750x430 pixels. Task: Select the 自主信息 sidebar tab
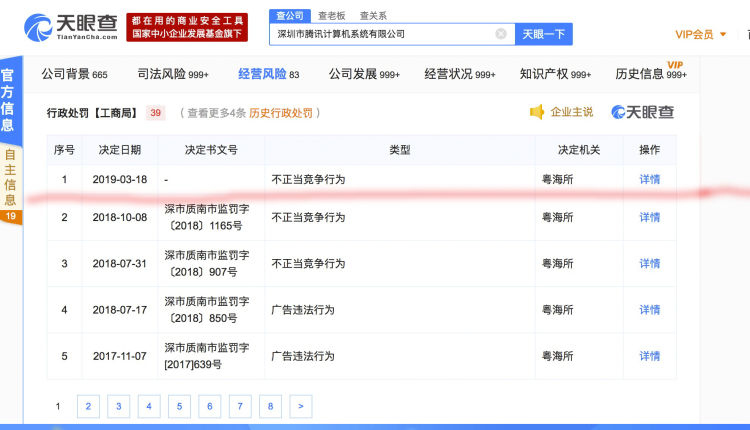[x=10, y=178]
